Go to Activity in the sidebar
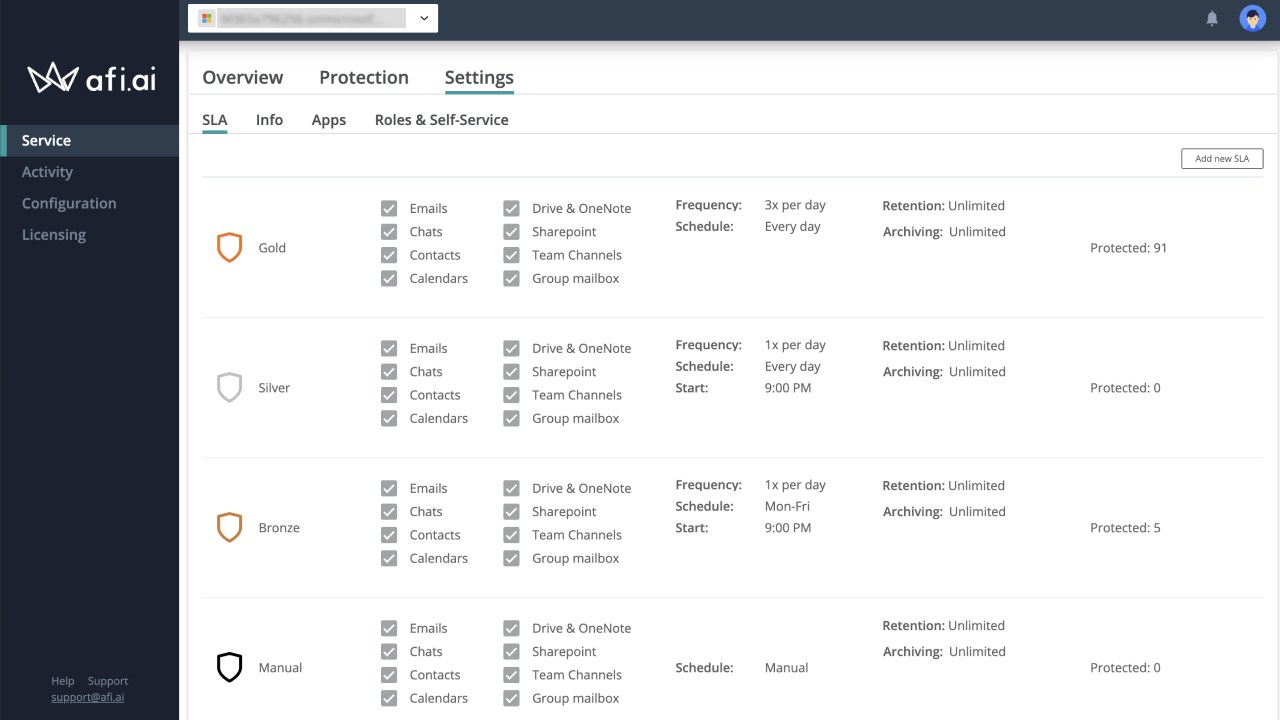Screen dimensions: 1280x720 pyautogui.click(x=47, y=172)
